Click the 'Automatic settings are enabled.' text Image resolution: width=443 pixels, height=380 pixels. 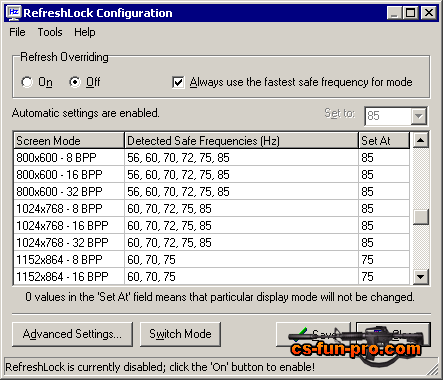pos(86,113)
